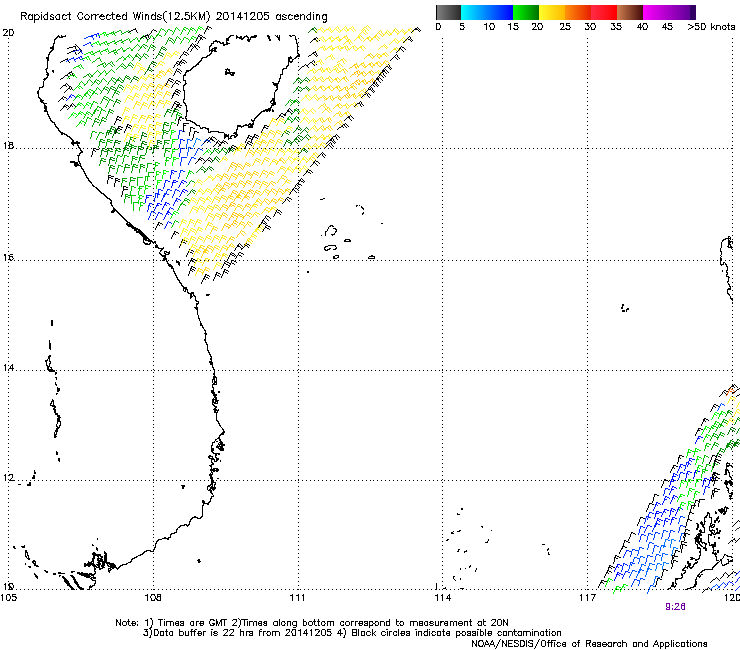Click the legend label '45'
Screen dimensions: 740x650
[667, 27]
